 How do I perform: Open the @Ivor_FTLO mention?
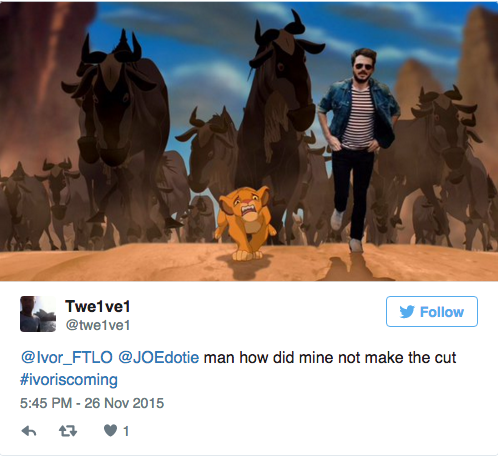67,358
